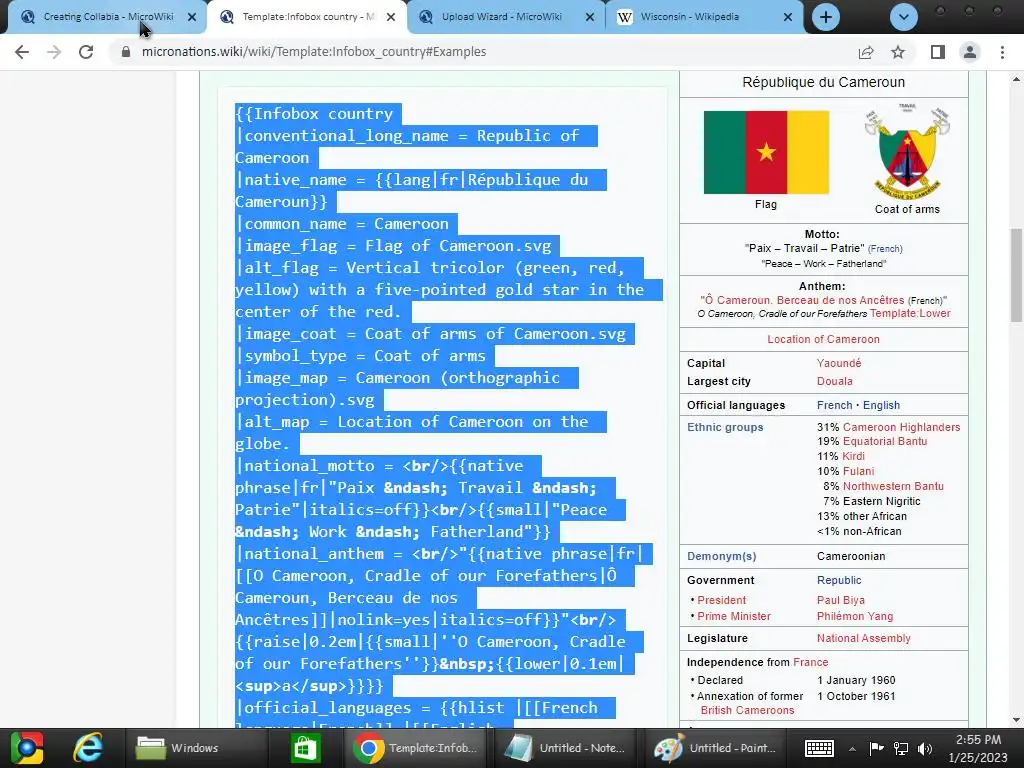Open a new tab with plus button
The height and width of the screenshot is (768, 1024).
coord(825,17)
